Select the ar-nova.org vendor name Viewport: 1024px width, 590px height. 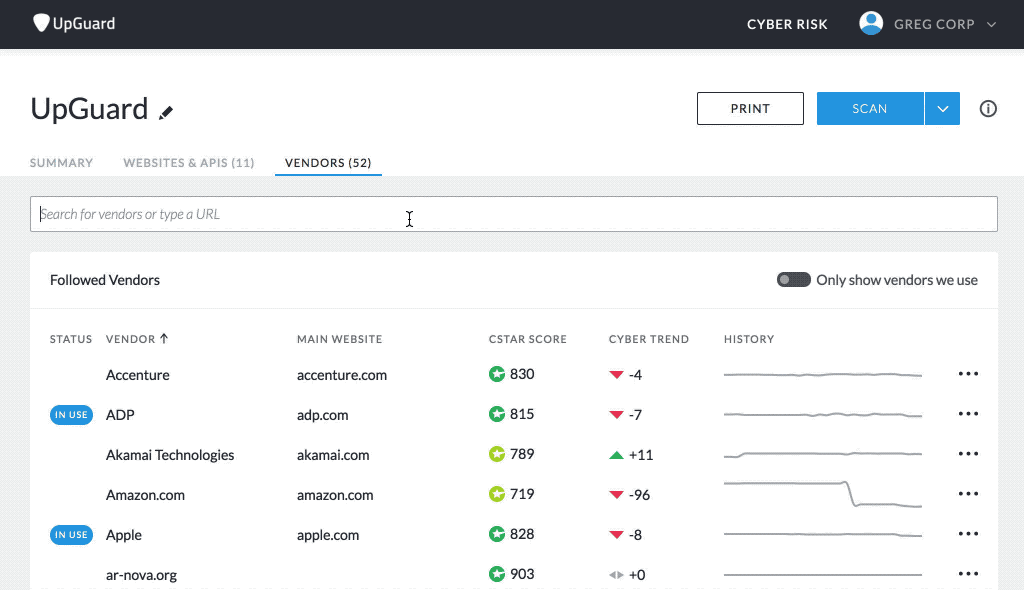141,575
